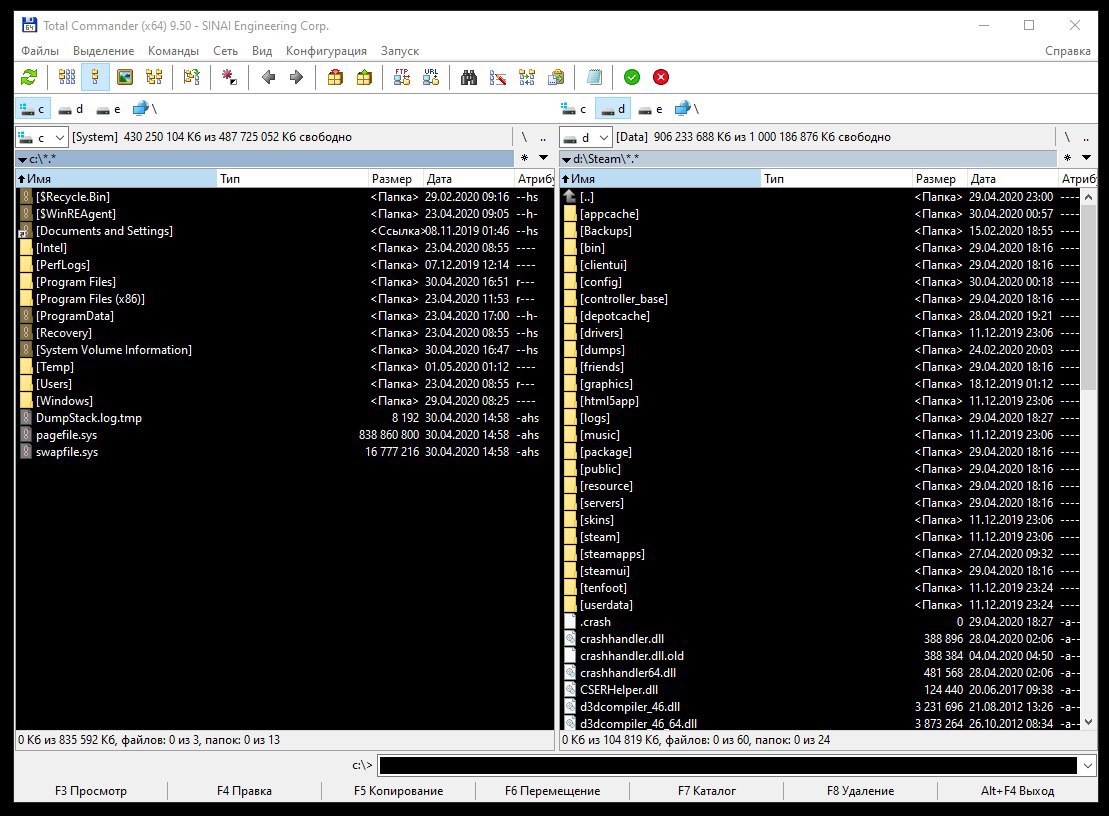Image resolution: width=1109 pixels, height=816 pixels.
Task: Click the F4 Правка button
Action: 244,791
